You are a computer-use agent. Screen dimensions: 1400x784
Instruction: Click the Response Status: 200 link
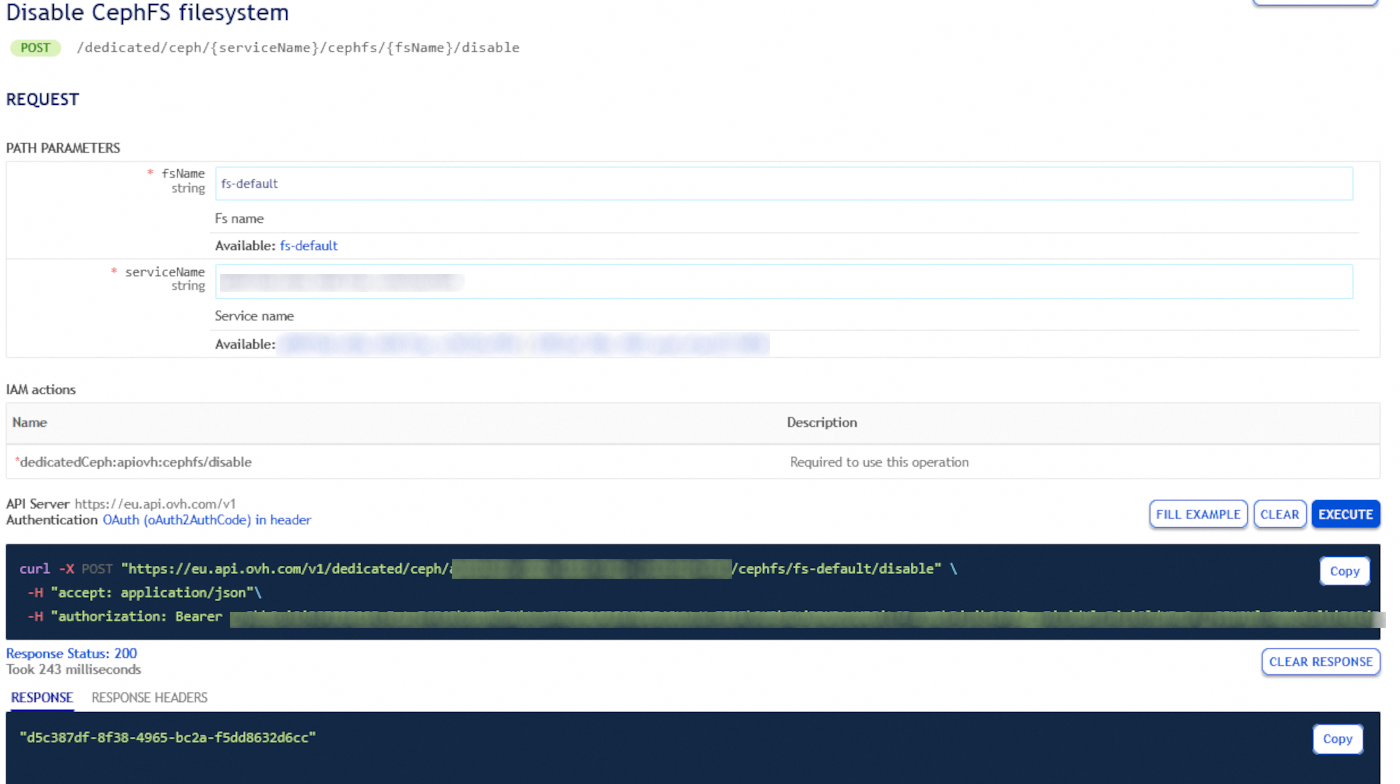click(x=71, y=653)
